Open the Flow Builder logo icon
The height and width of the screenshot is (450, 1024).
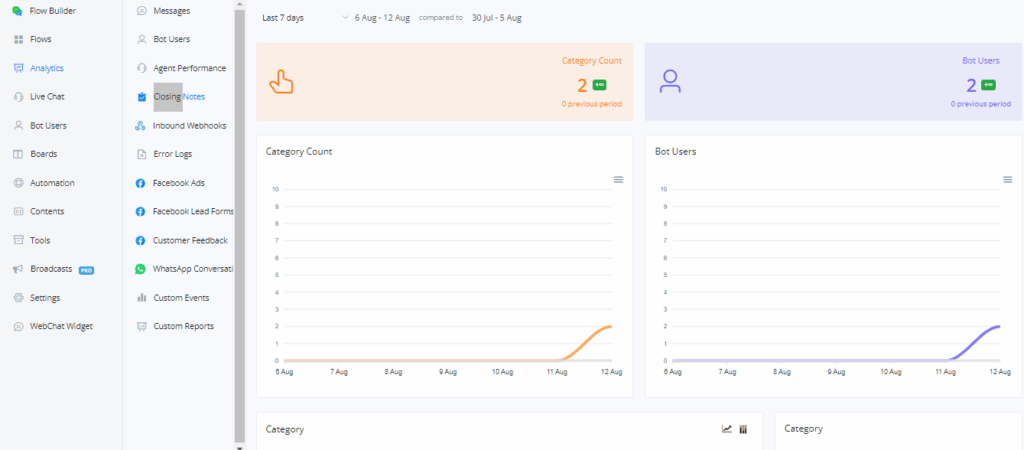point(18,11)
